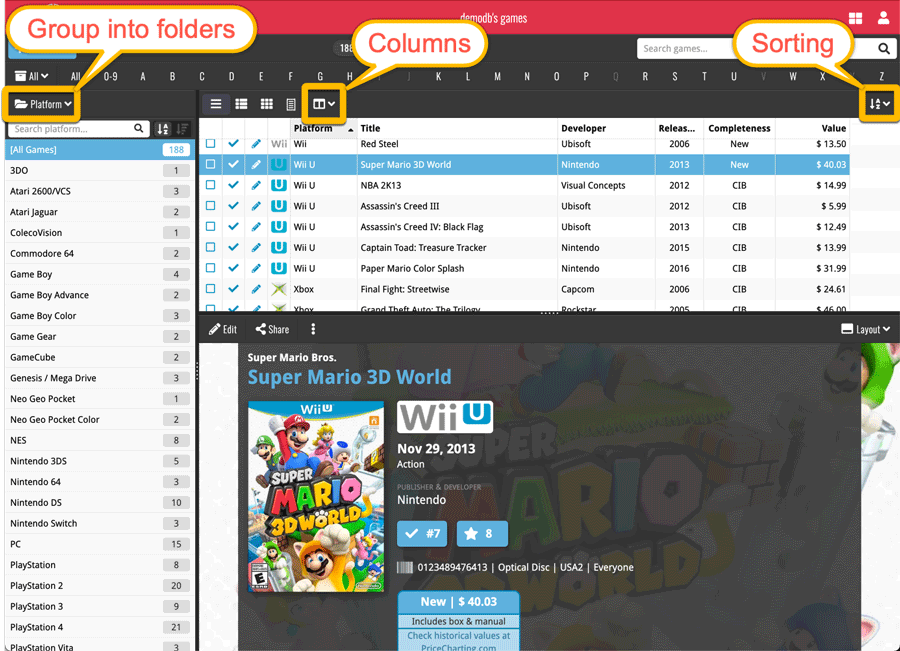900x651 pixels.
Task: Open the Columns chooser dropdown
Action: tap(324, 104)
